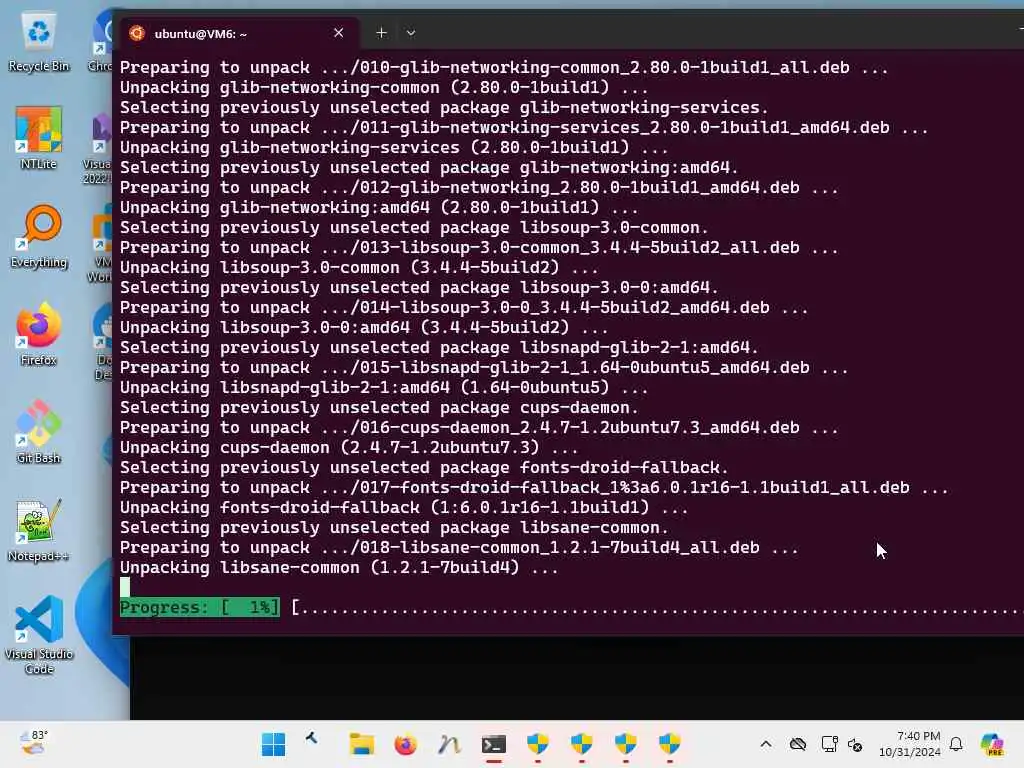
Task: Click the terminal cursor block above Progress
Action: (x=125, y=587)
